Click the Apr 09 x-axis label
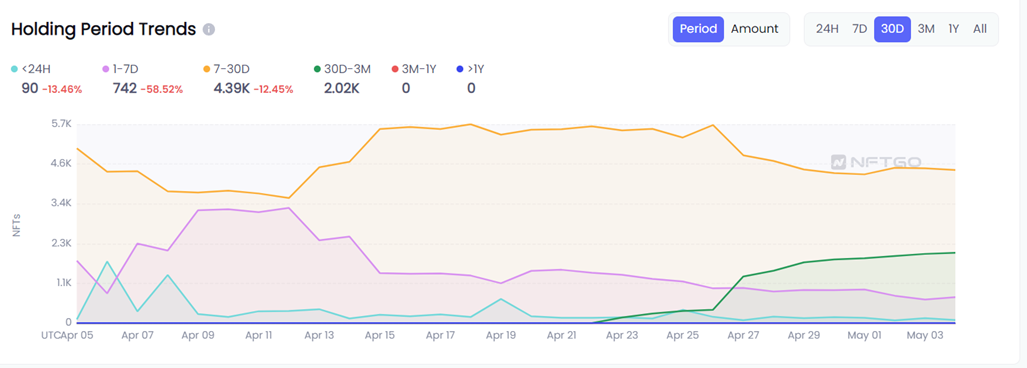Screen dimensions: 1027x368 pyautogui.click(x=198, y=335)
